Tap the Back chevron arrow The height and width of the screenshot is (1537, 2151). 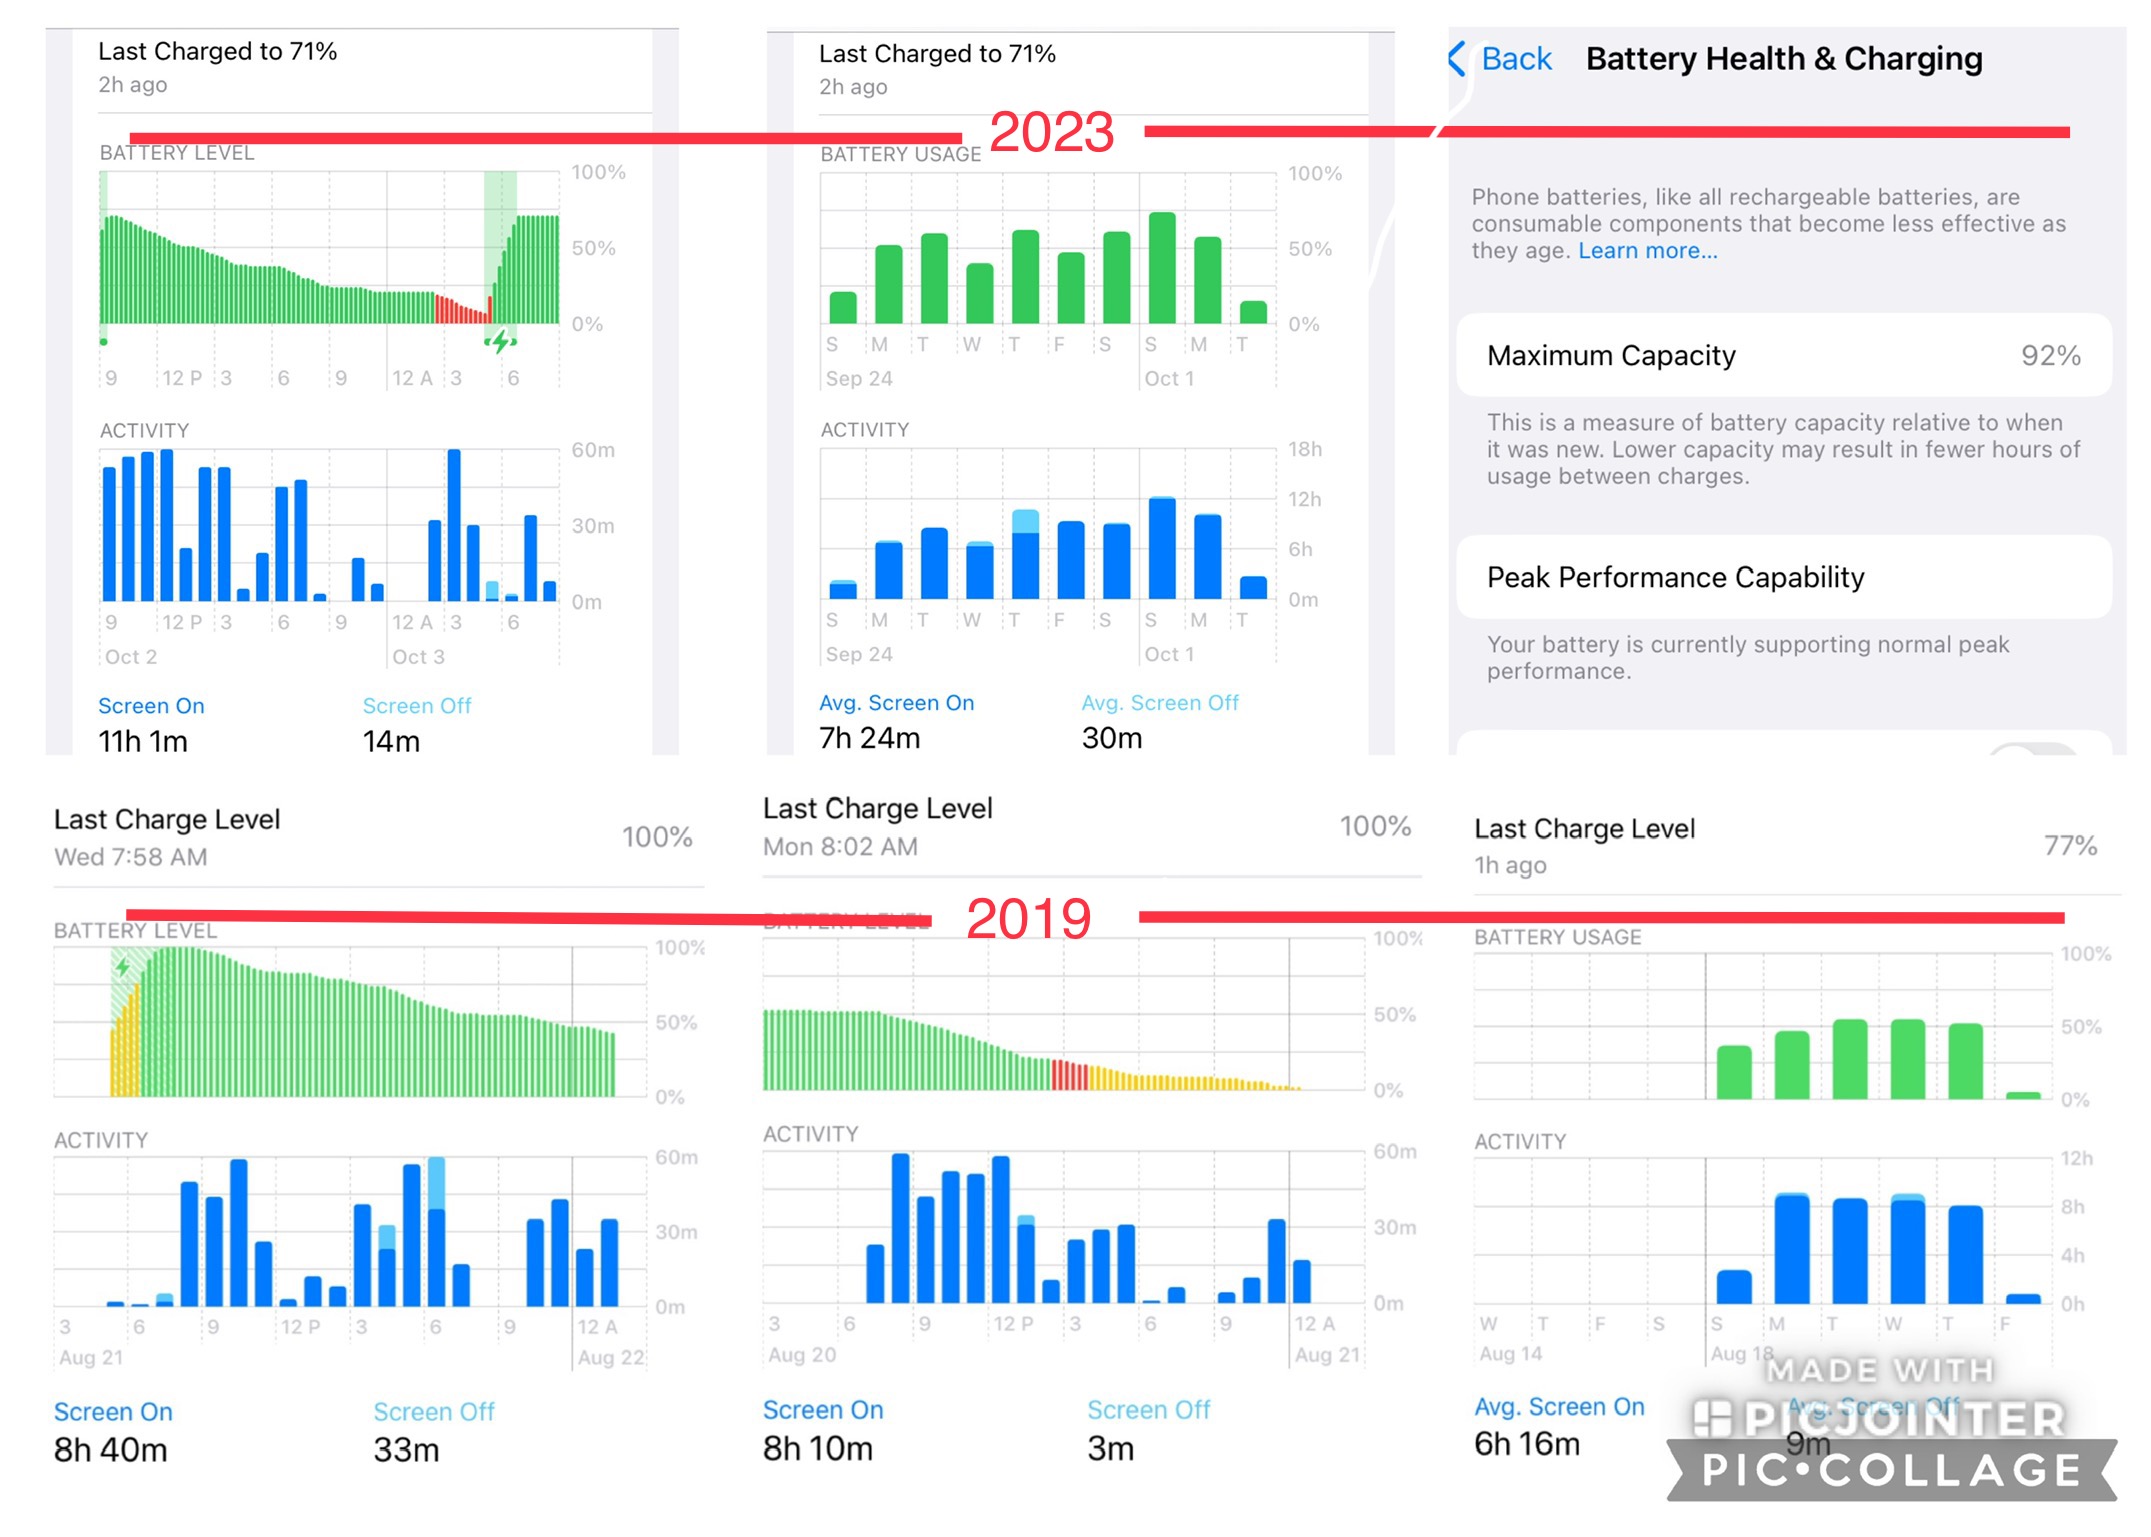(1457, 59)
